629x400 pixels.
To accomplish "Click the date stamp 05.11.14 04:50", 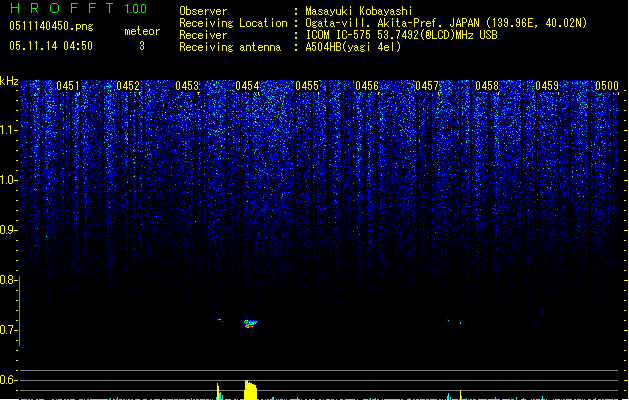I will 51,46.
